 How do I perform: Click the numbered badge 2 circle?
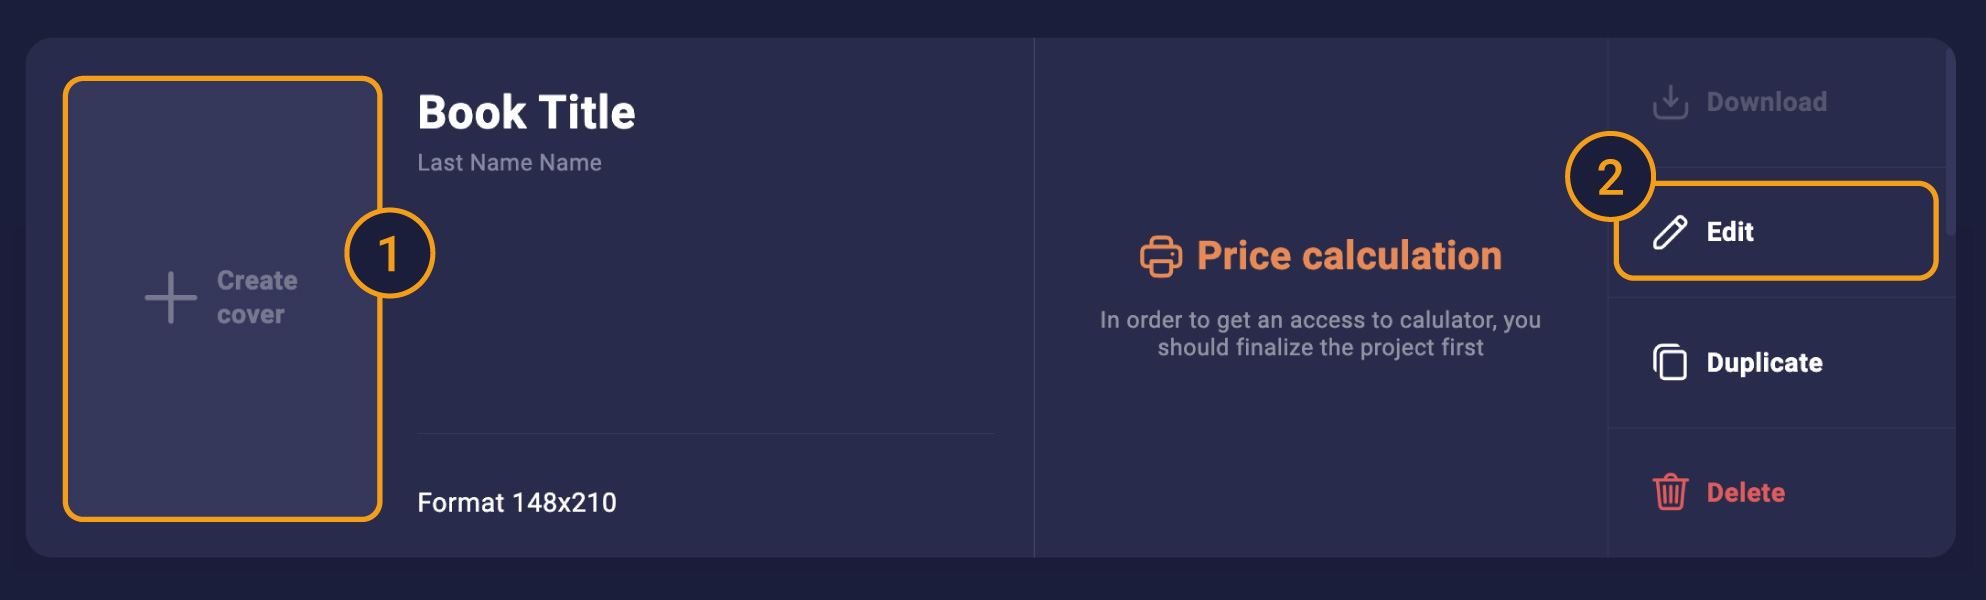tap(1610, 177)
